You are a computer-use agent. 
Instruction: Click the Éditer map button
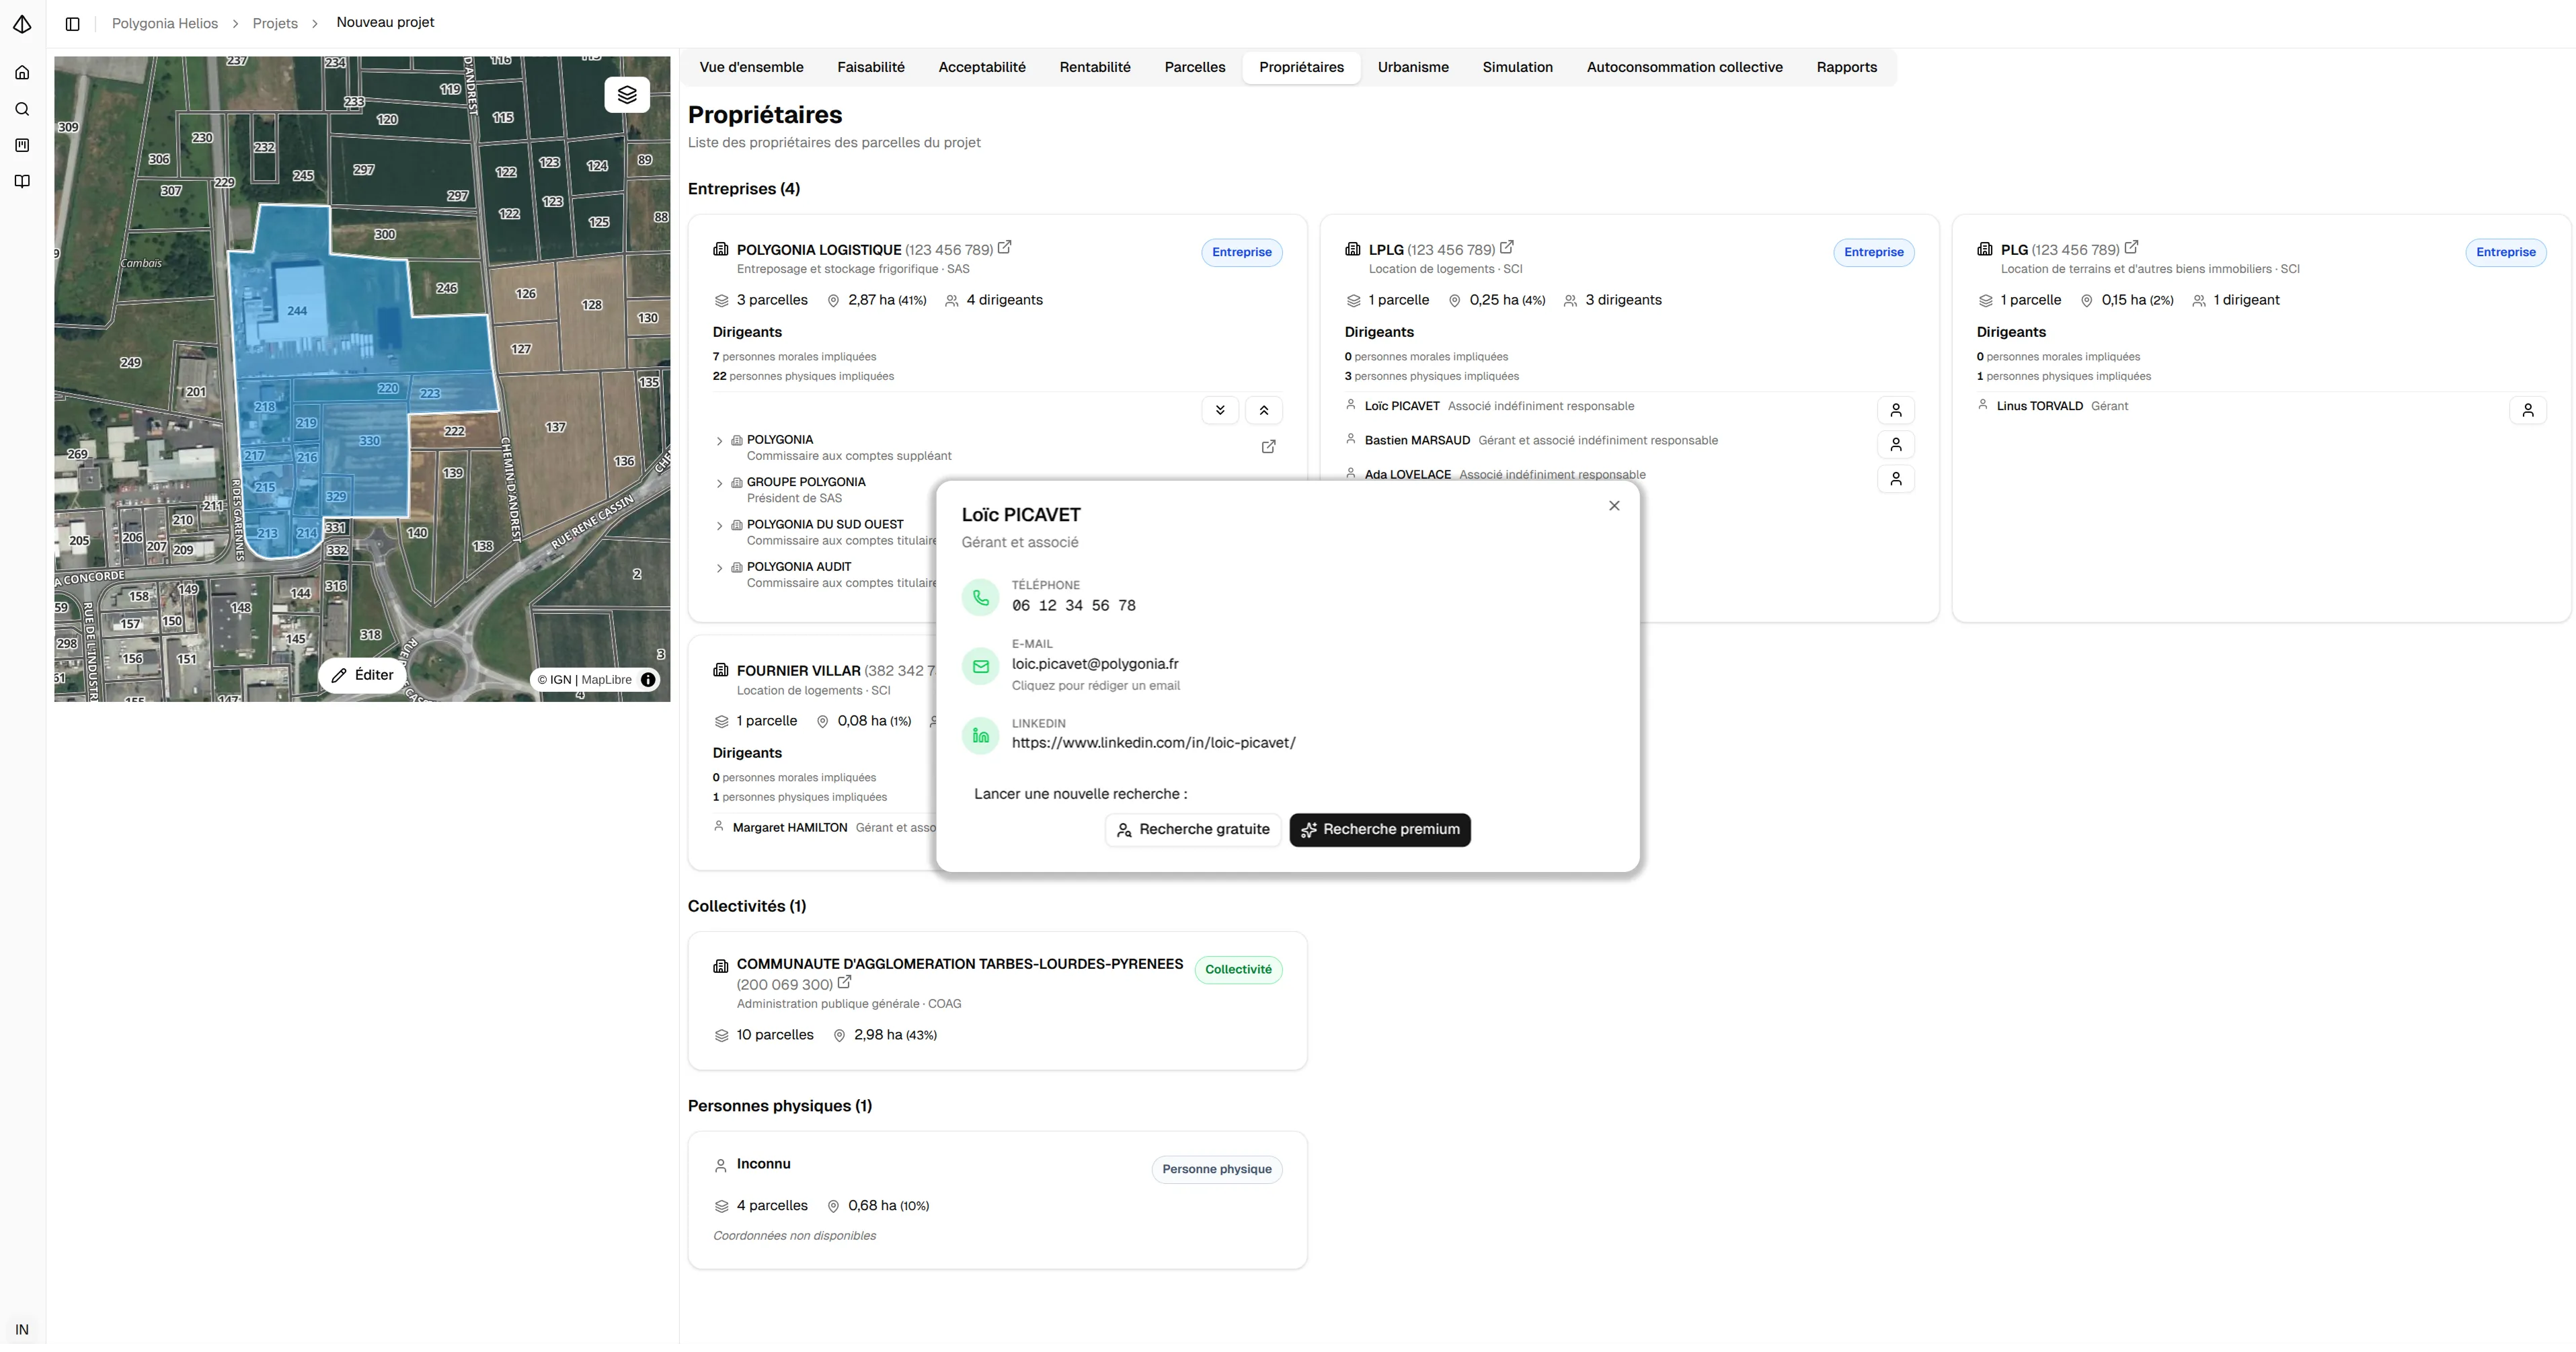point(363,676)
